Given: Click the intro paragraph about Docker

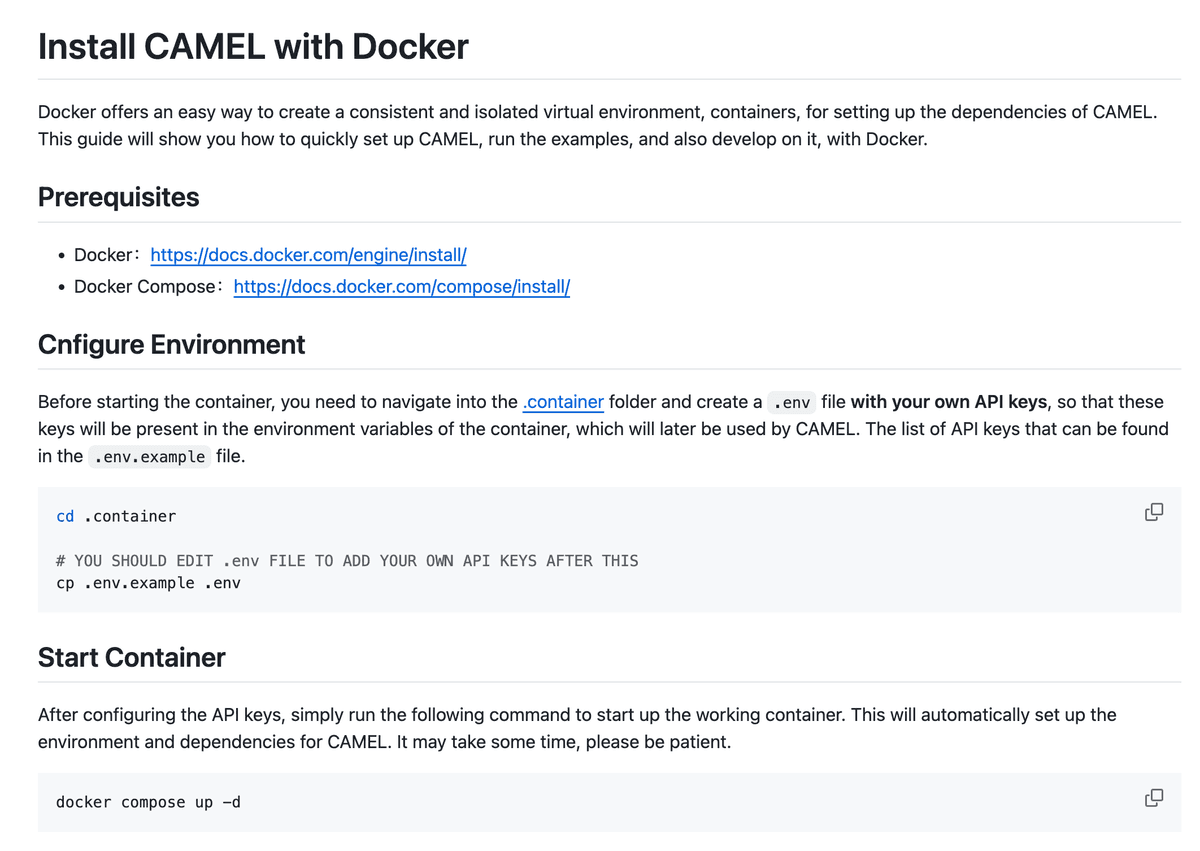Looking at the screenshot, I should coord(597,126).
